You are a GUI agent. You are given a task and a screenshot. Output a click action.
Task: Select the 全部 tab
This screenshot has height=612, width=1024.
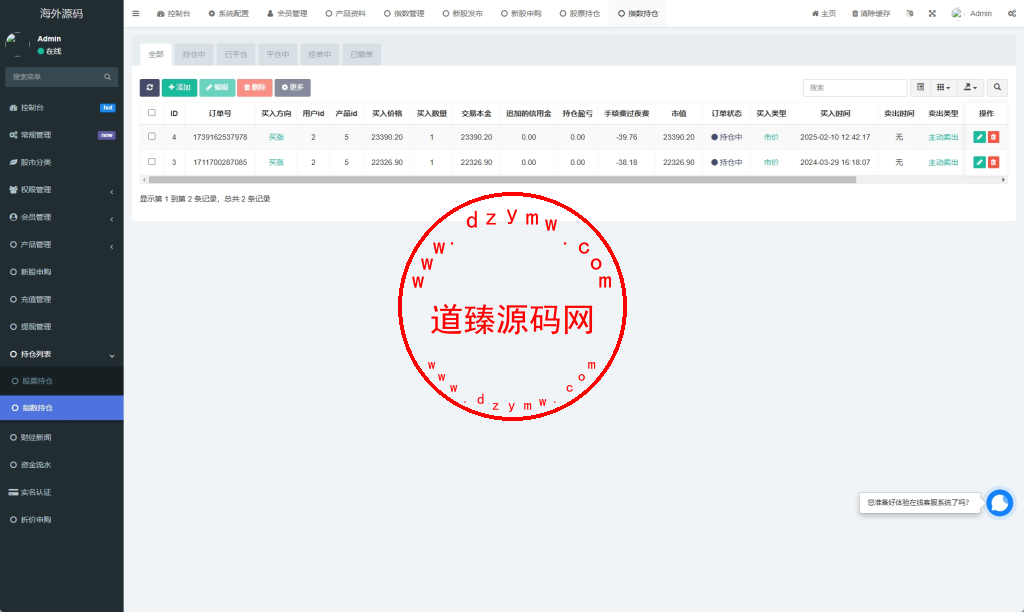coord(156,55)
